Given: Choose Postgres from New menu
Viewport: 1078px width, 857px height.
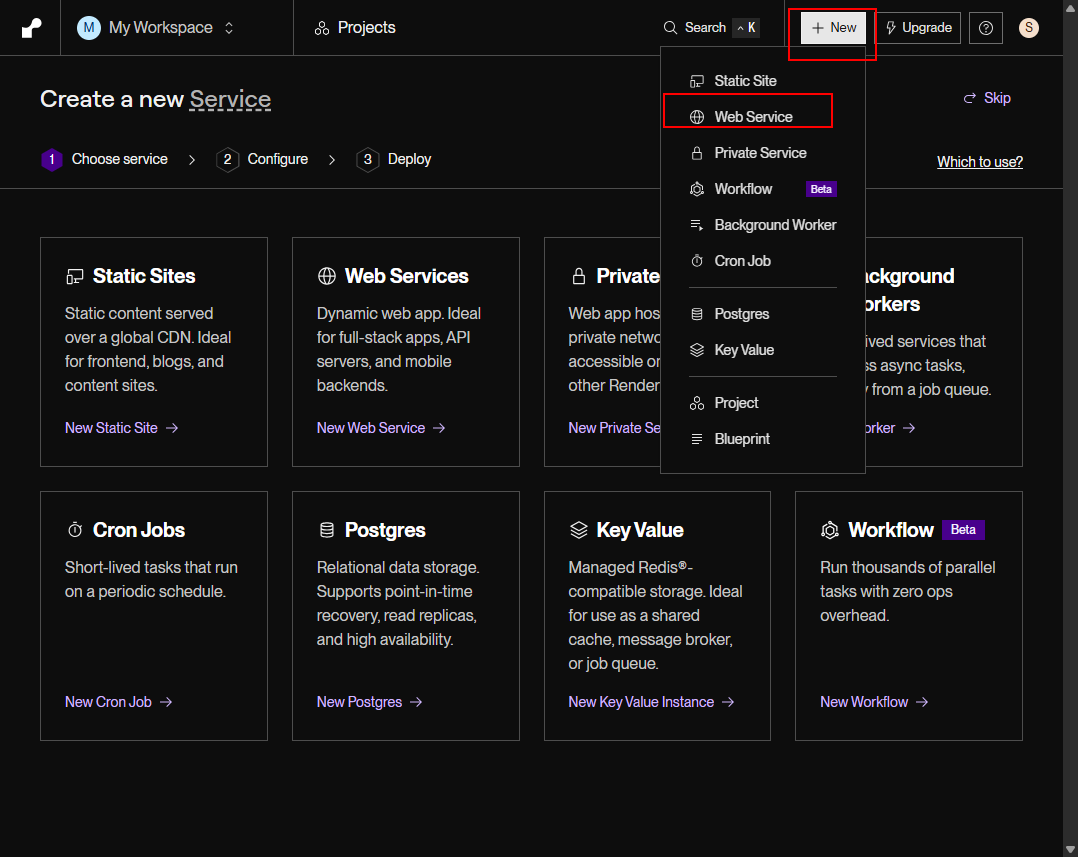Looking at the screenshot, I should click(762, 314).
